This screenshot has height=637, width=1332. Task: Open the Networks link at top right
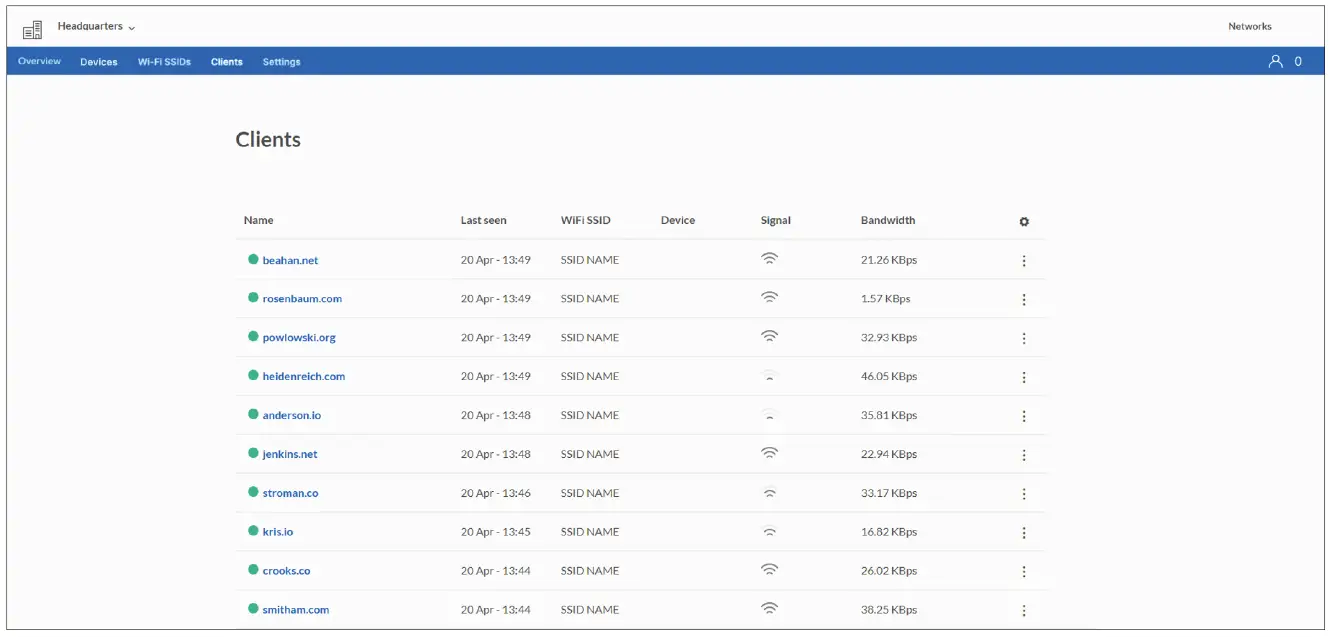click(1250, 27)
